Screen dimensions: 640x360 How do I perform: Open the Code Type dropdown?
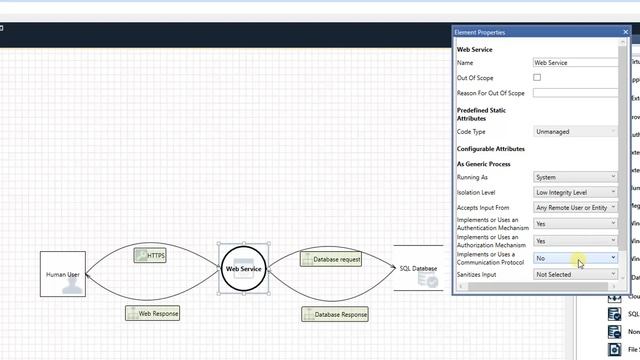point(575,131)
